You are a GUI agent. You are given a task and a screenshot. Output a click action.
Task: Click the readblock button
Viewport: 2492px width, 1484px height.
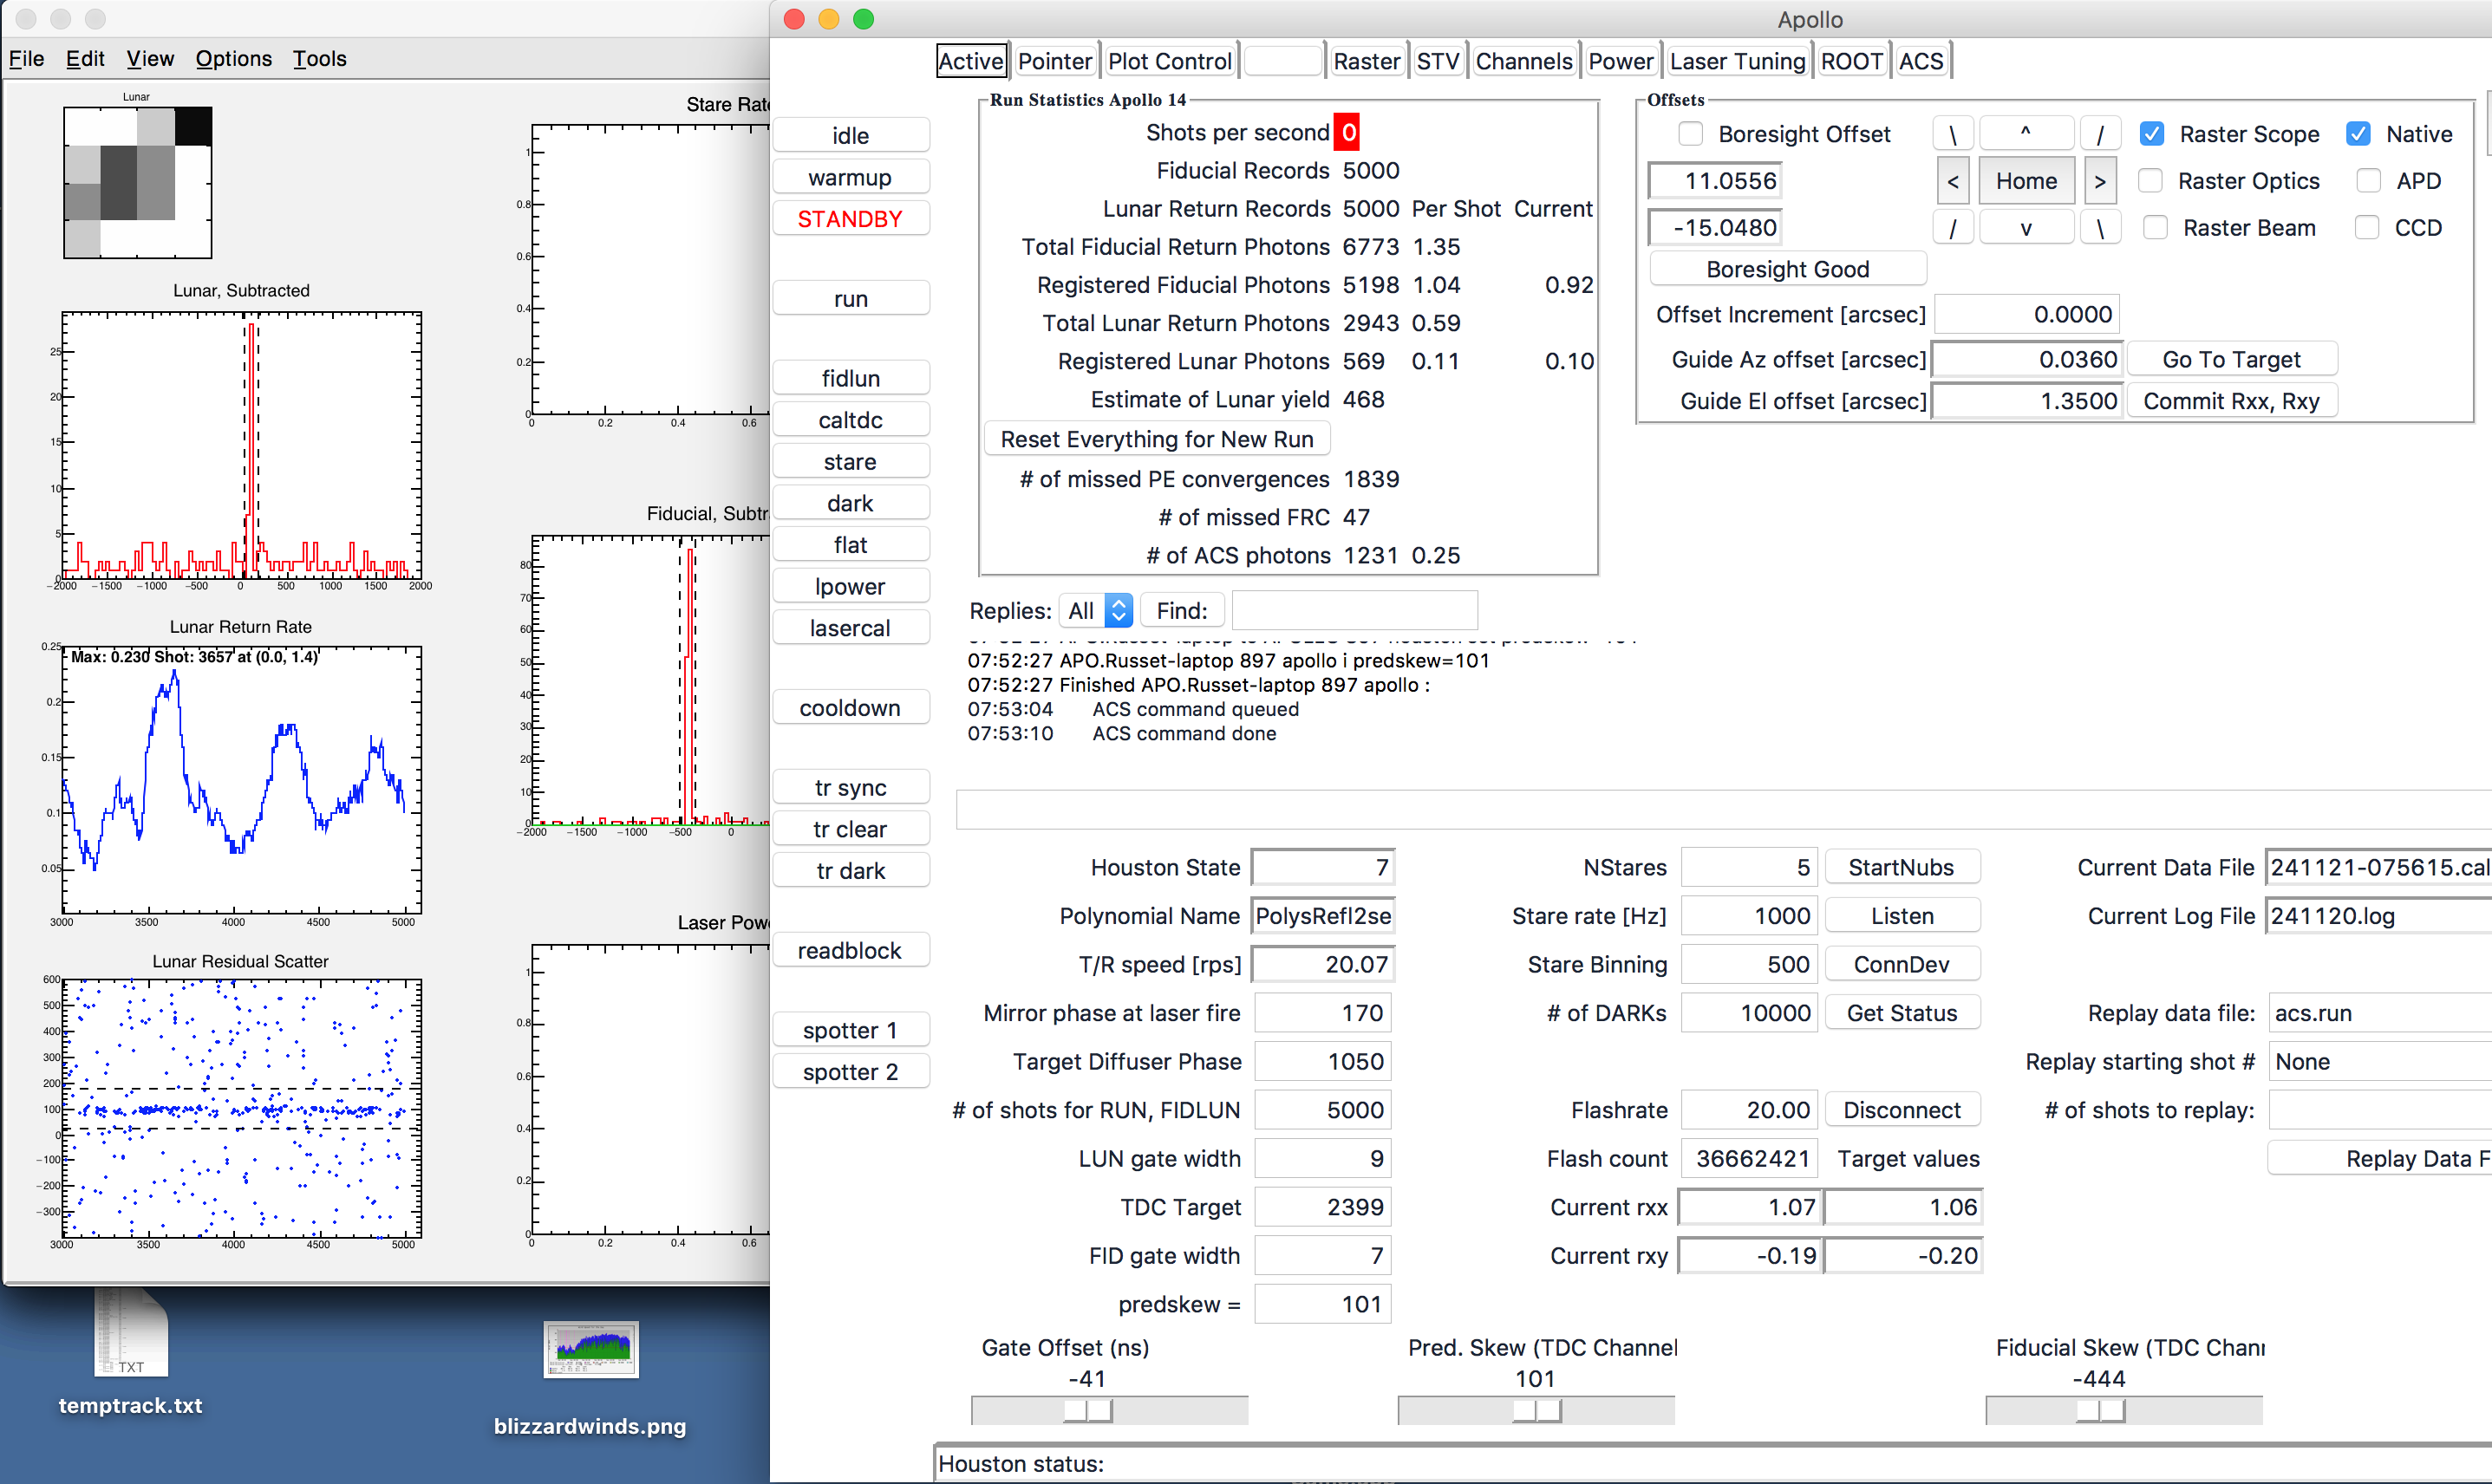point(850,950)
